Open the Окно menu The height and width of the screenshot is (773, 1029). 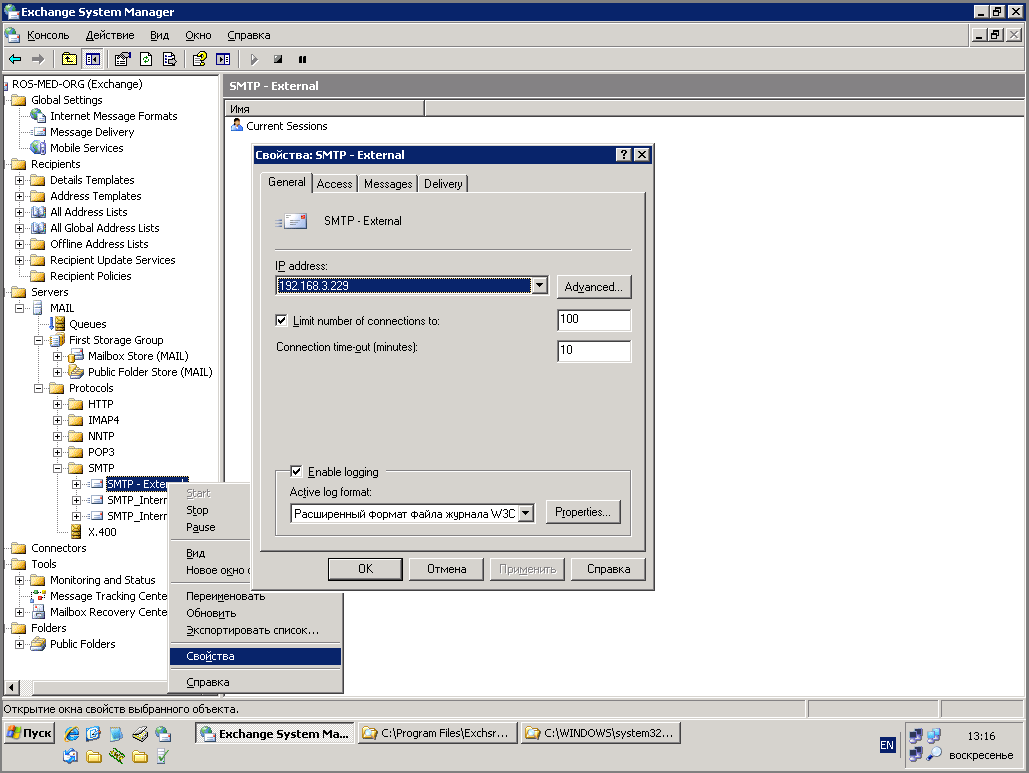pos(198,35)
